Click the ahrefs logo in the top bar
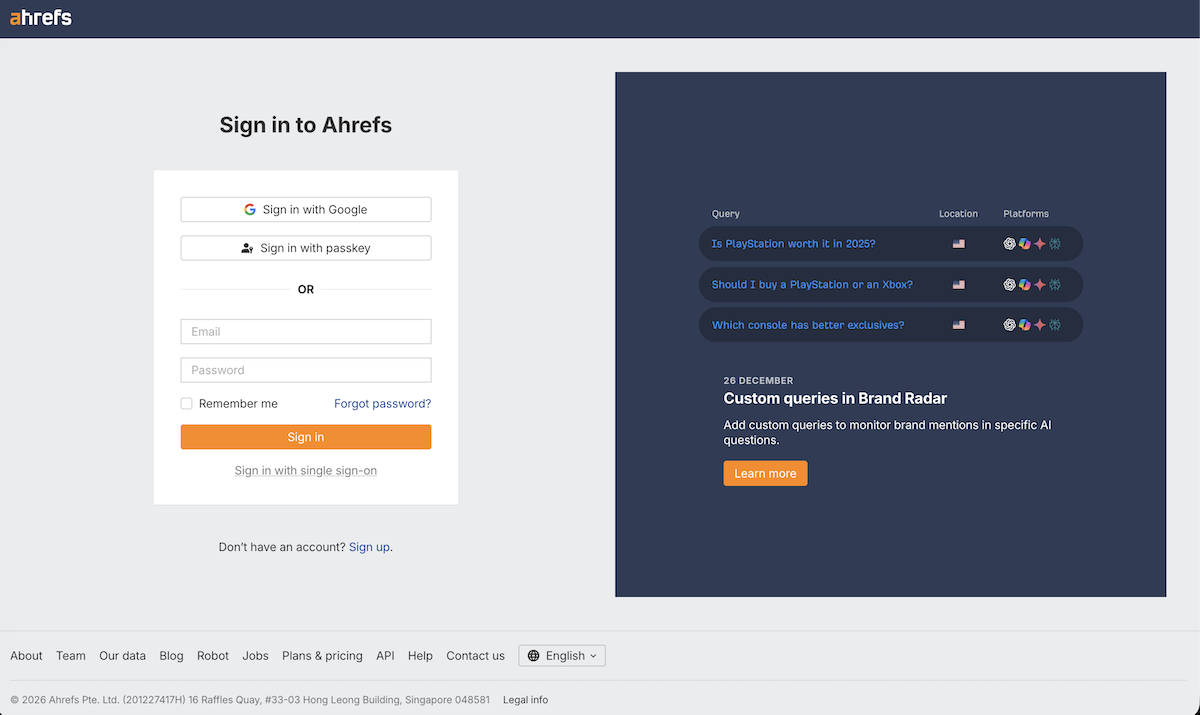The image size is (1200, 715). coord(41,17)
